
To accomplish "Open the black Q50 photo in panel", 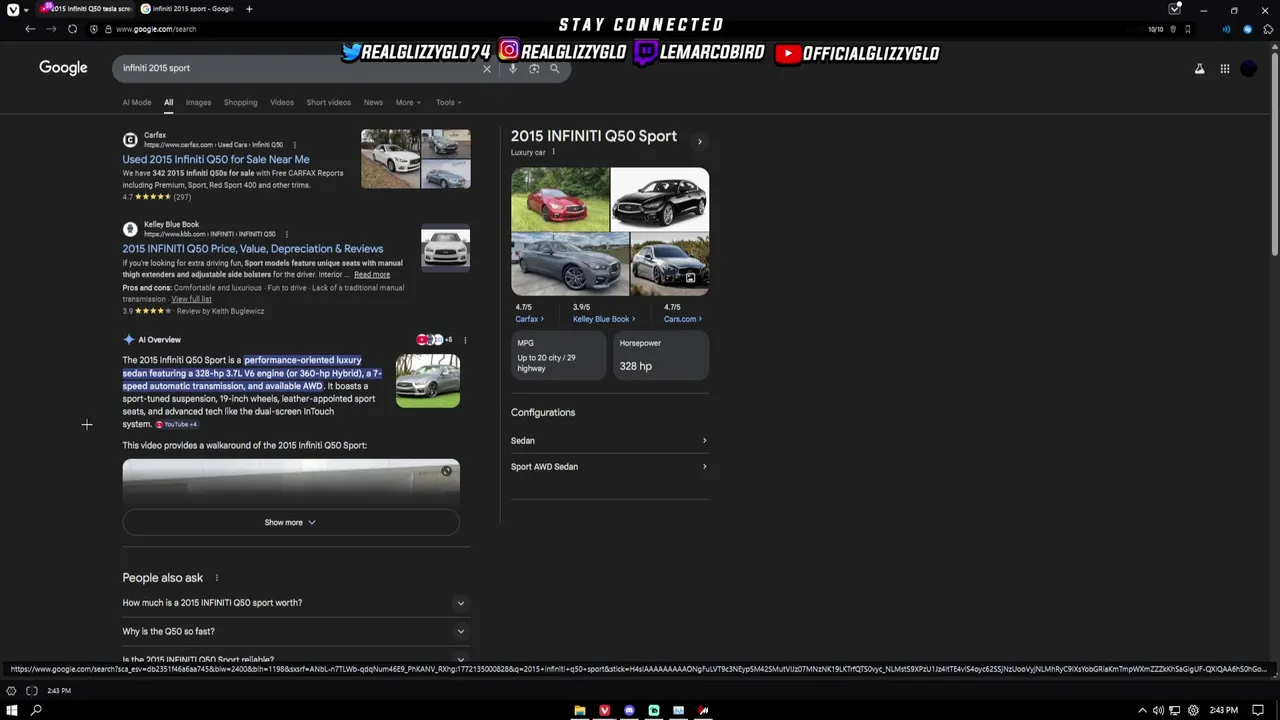I will tap(660, 199).
